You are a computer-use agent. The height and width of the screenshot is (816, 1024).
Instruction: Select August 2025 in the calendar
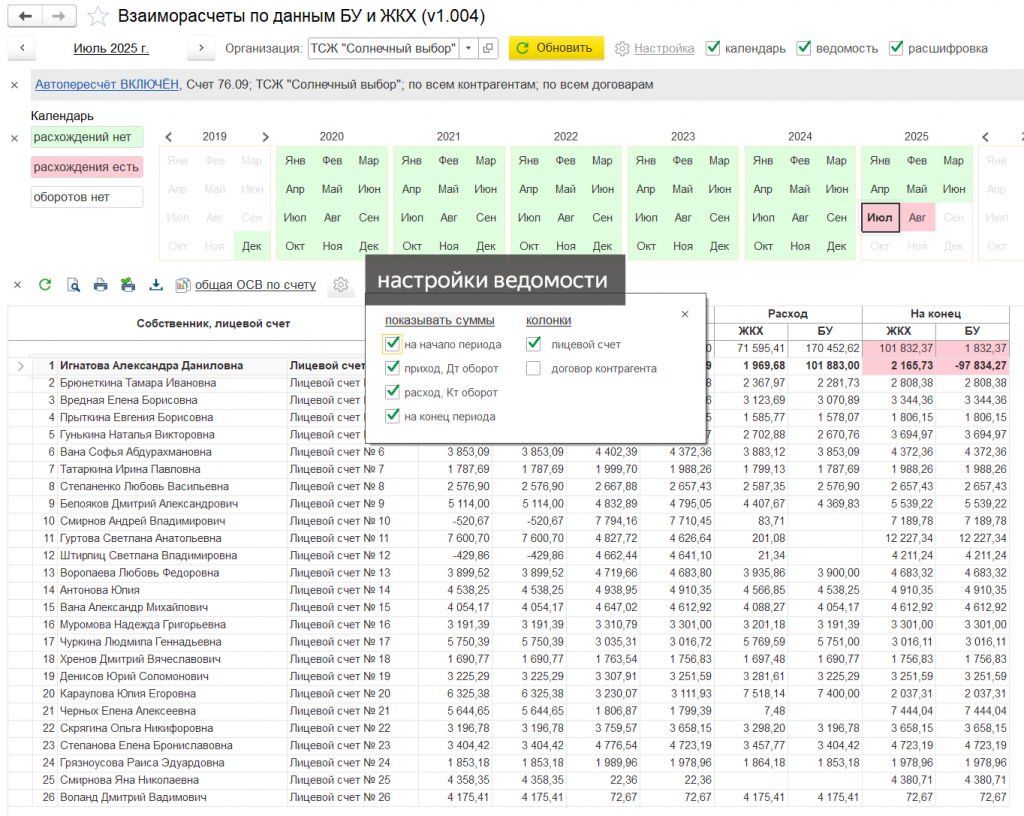[917, 217]
